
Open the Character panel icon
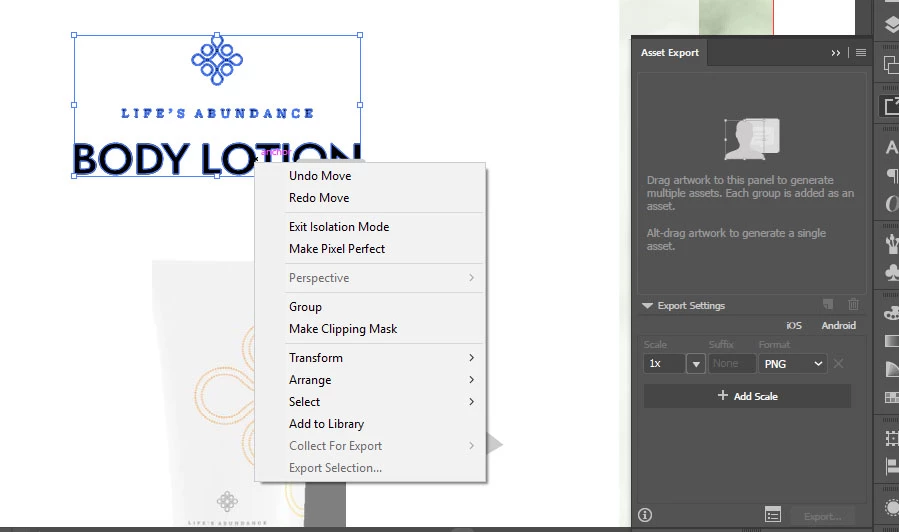click(892, 147)
